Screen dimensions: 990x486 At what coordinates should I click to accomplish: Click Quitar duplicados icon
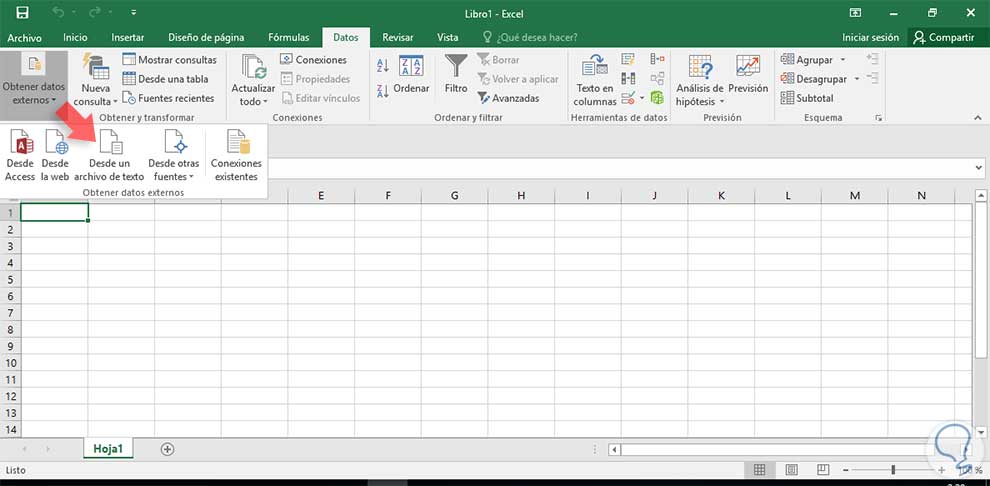628,78
